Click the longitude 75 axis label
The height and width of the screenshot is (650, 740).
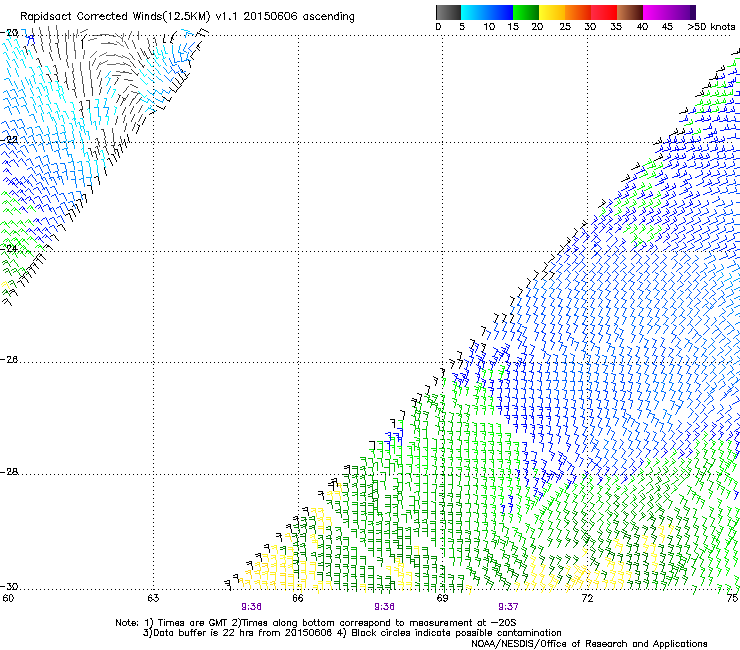[732, 598]
